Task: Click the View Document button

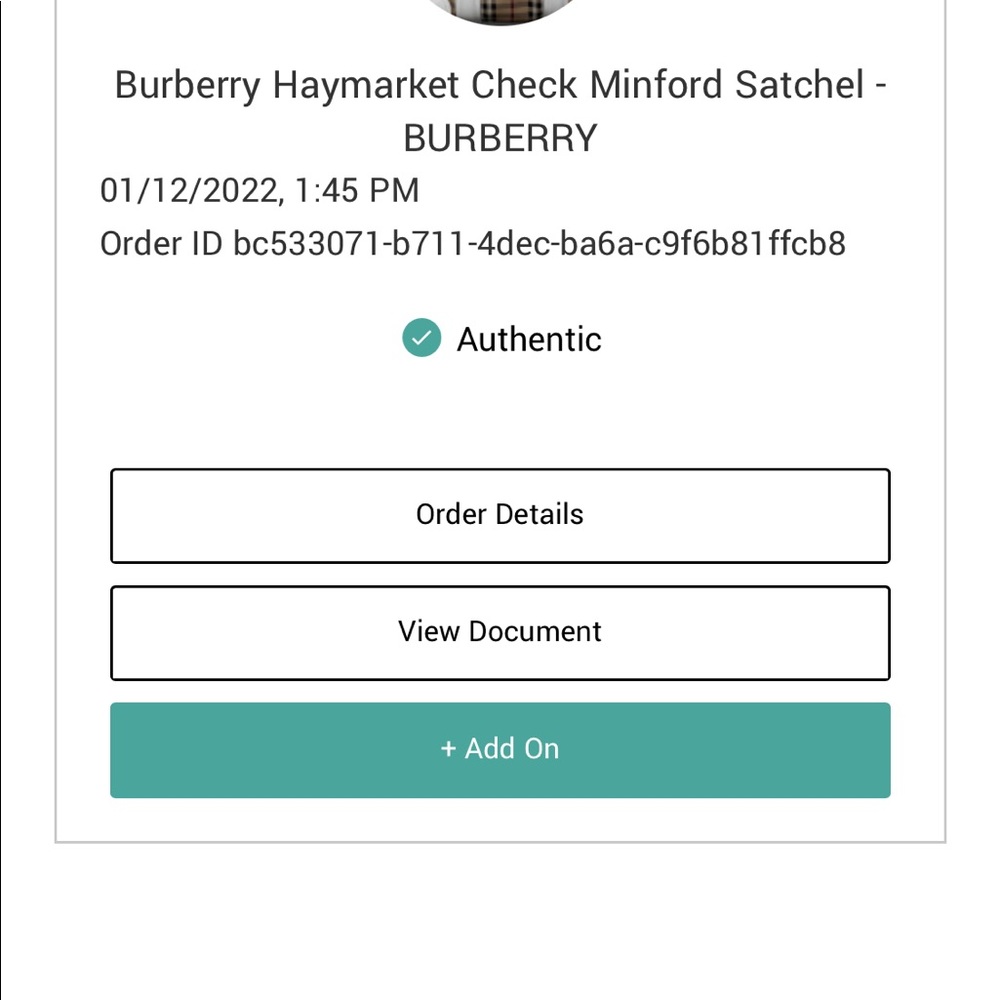Action: tap(500, 633)
